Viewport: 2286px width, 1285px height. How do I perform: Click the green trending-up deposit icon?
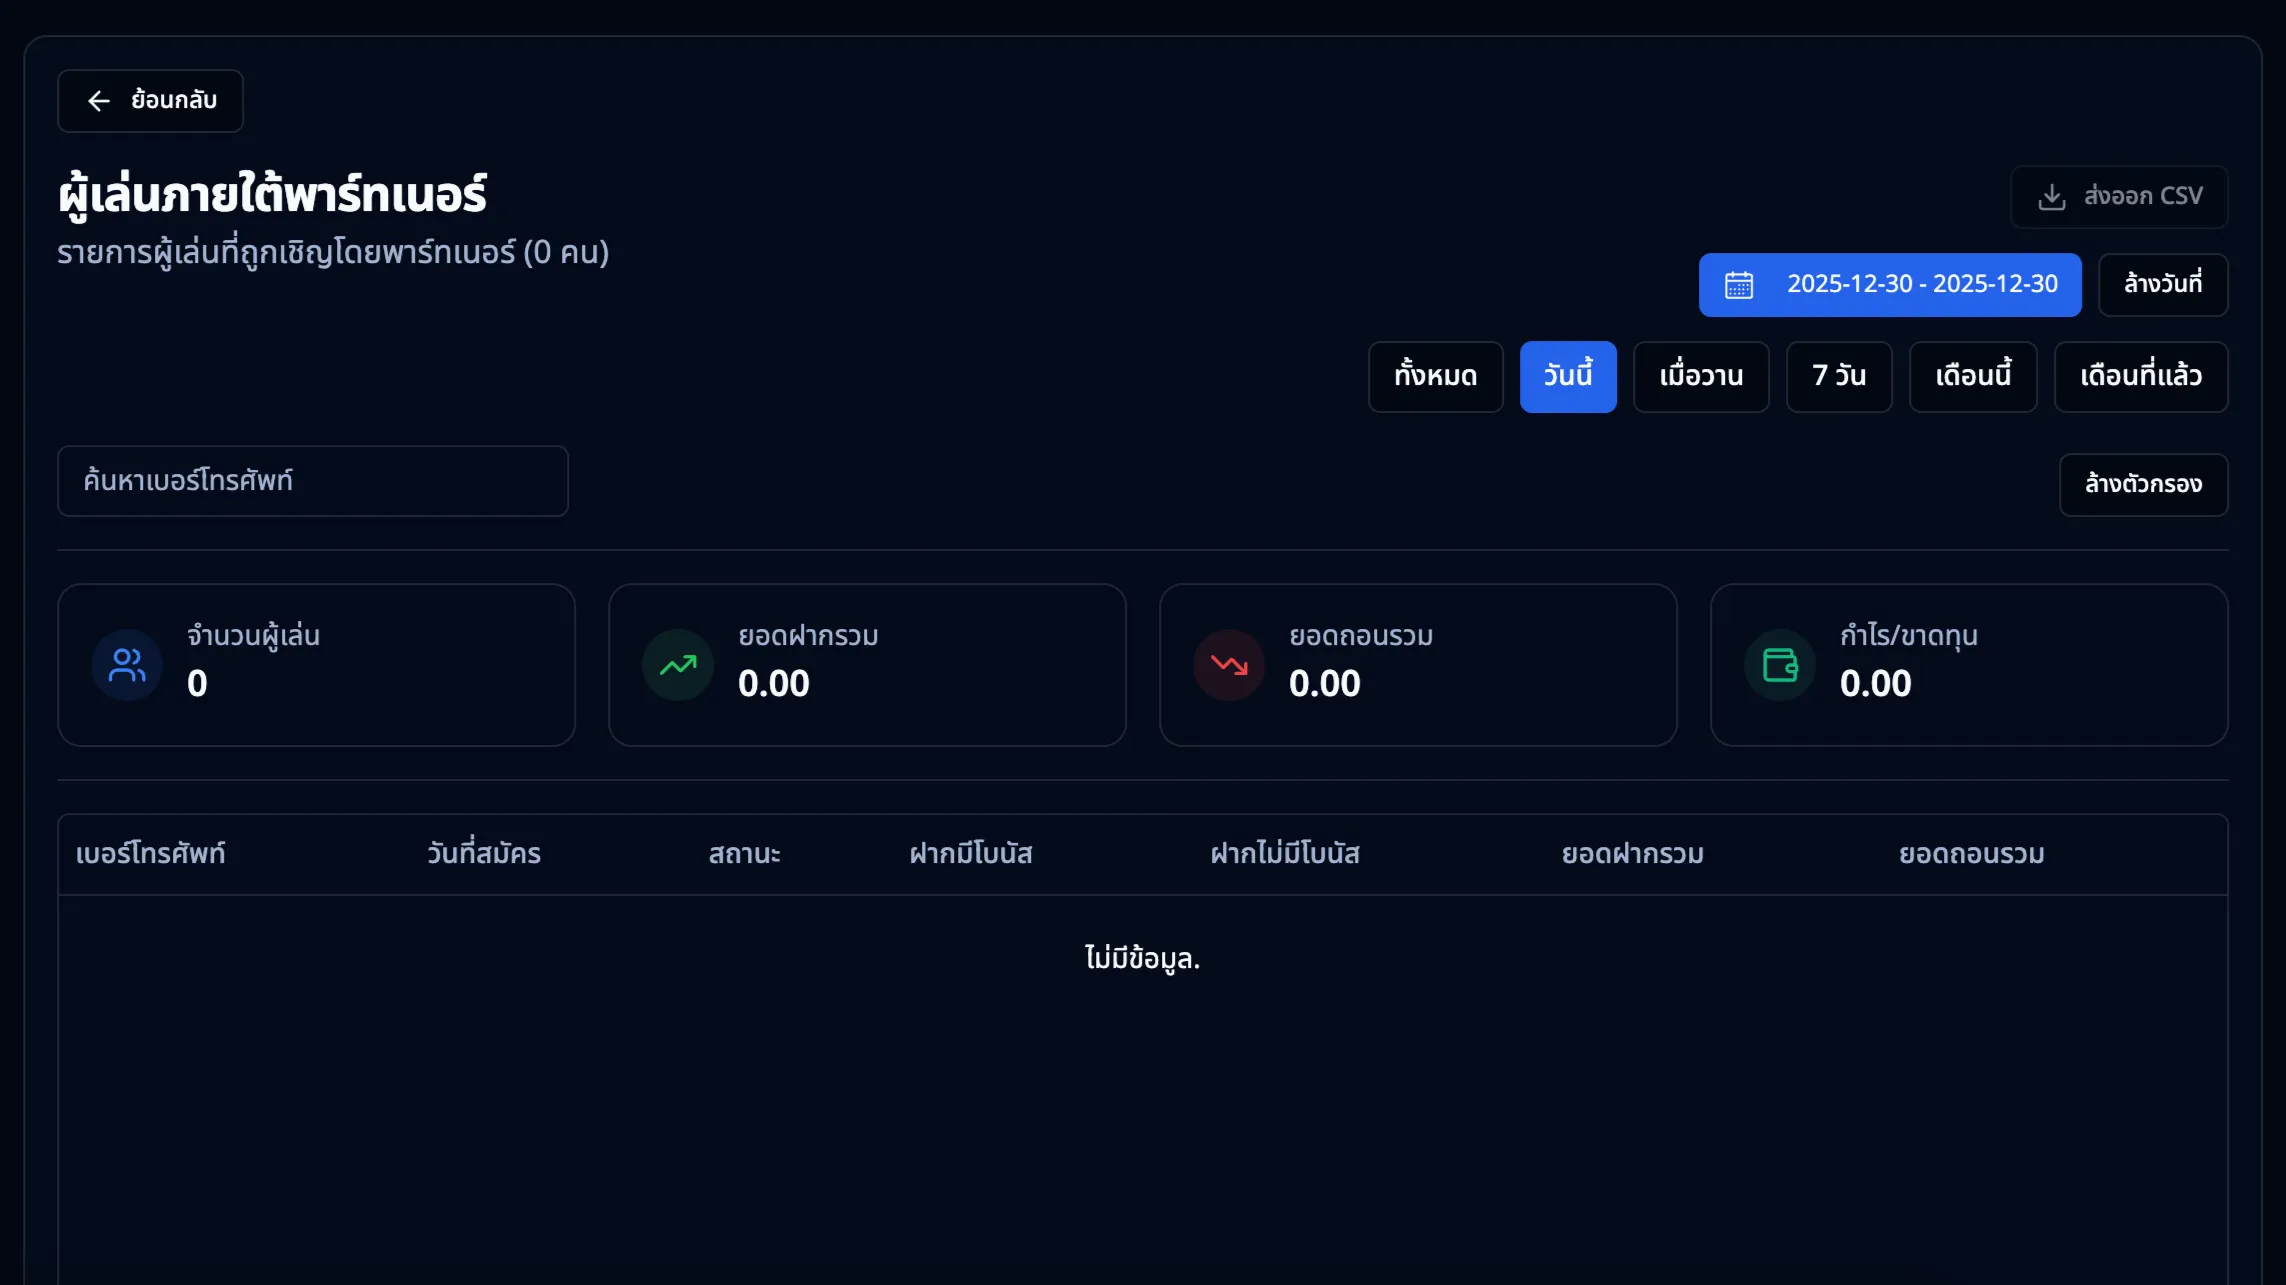tap(678, 665)
